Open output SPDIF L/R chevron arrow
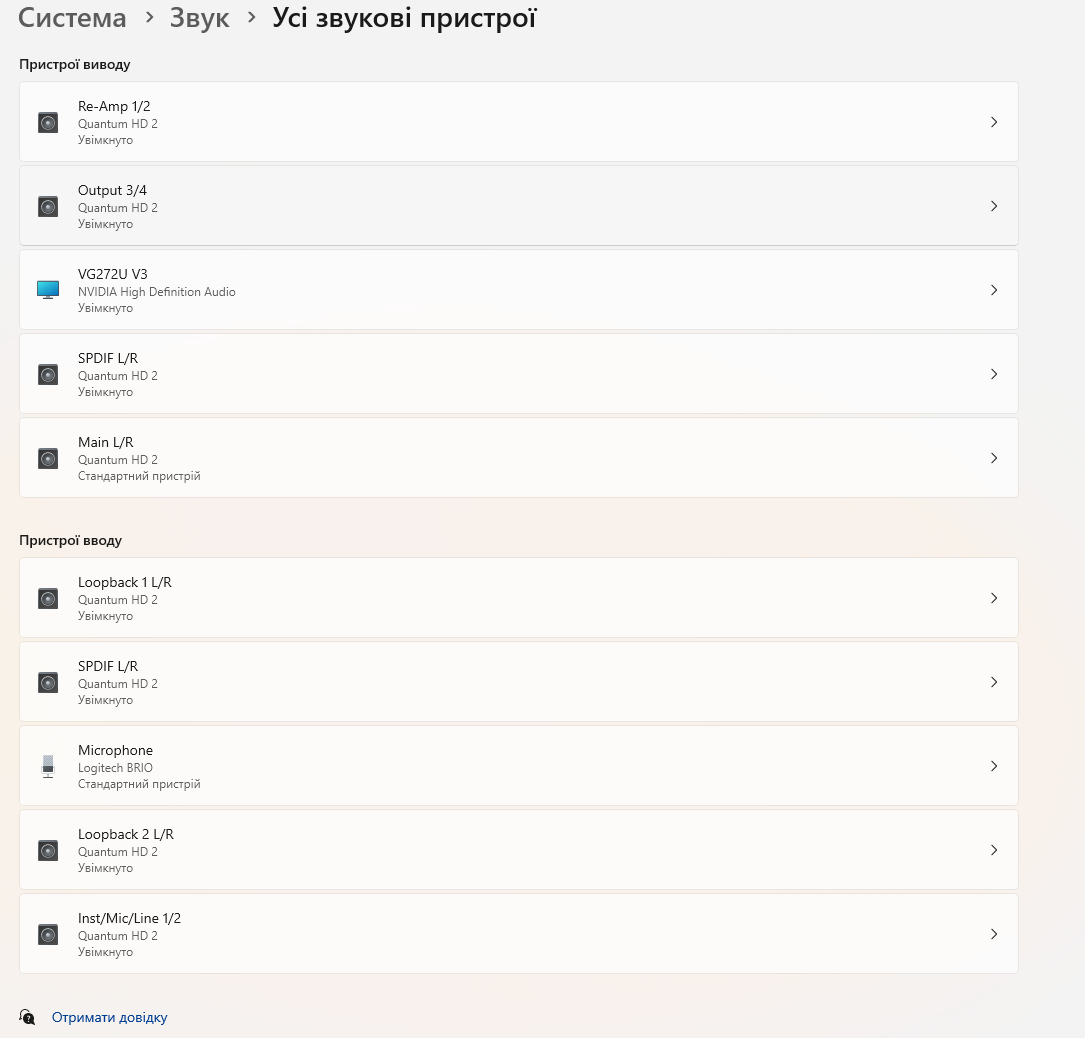This screenshot has height=1038, width=1085. pyautogui.click(x=994, y=374)
